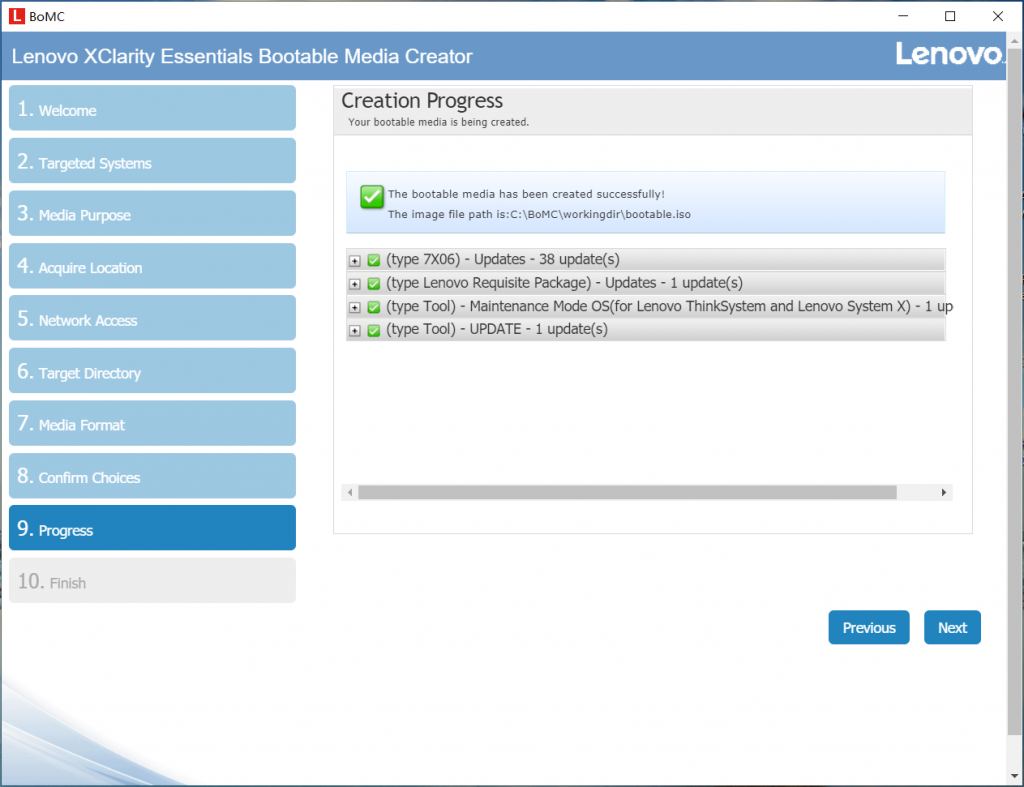Select step 3 Media Purpose

[152, 214]
